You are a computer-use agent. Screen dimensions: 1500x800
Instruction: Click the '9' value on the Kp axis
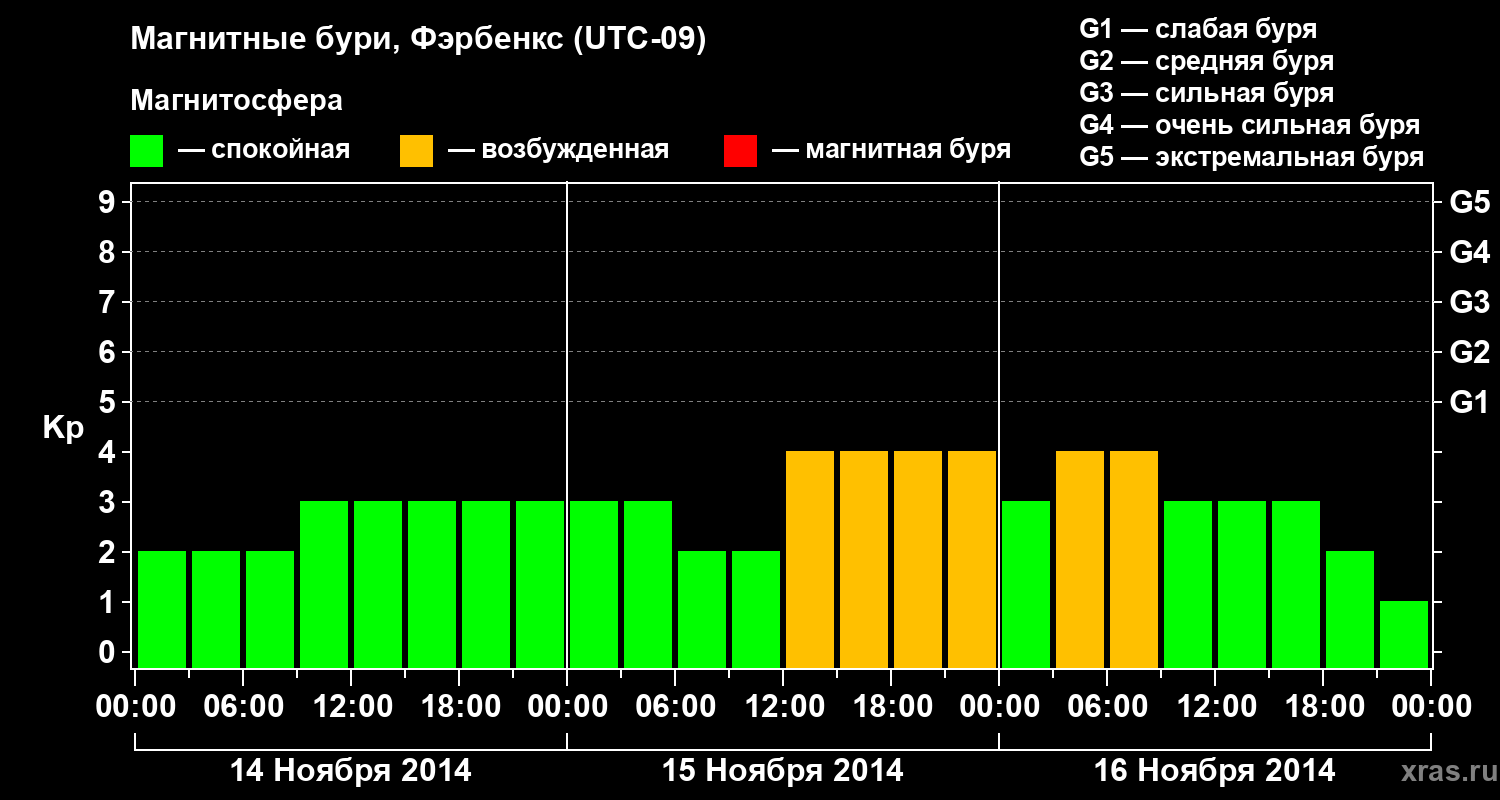tap(109, 202)
